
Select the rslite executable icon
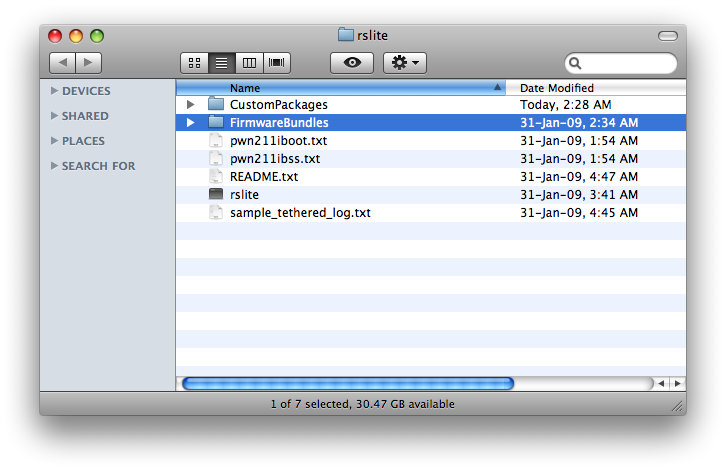[x=216, y=195]
